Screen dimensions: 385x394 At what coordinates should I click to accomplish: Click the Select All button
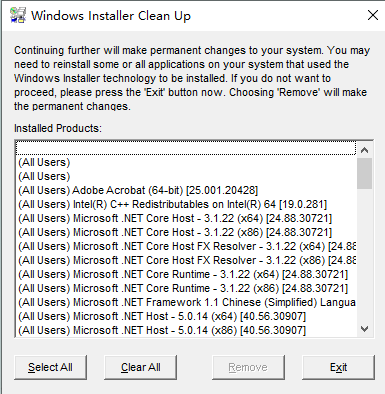[50, 367]
